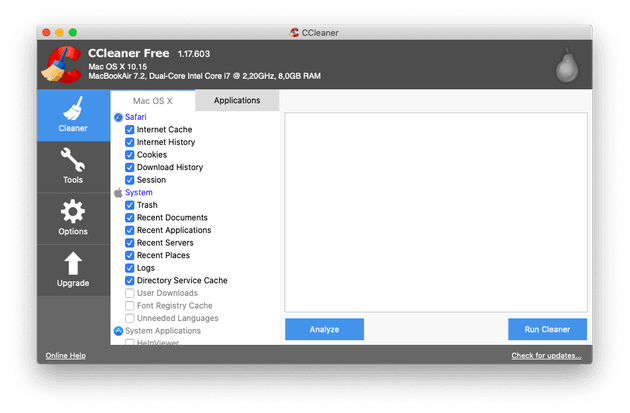Toggle Recent Servers checkbox
Screen dimensions: 630x413
pos(129,243)
